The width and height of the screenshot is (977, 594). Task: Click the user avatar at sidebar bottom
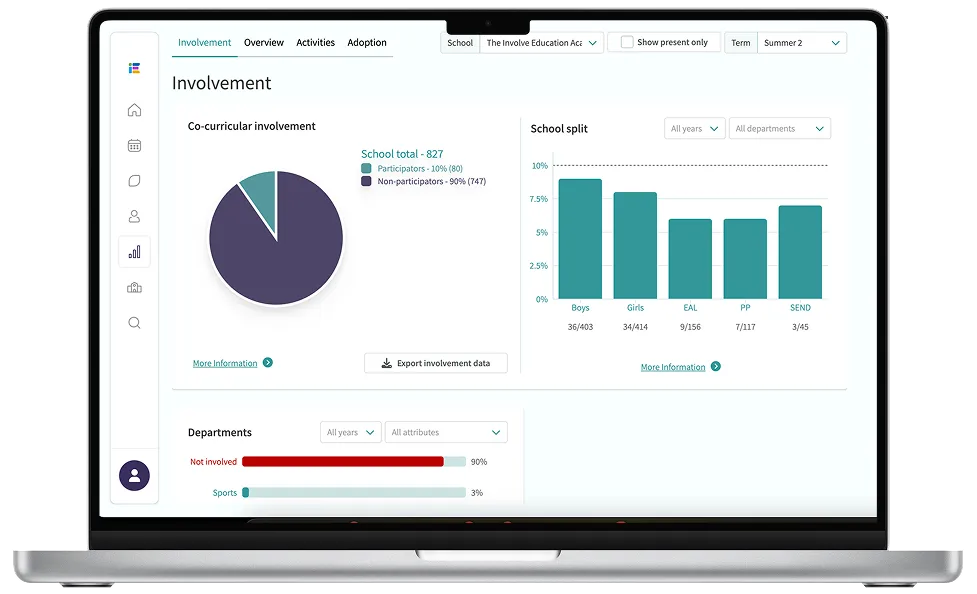(134, 475)
